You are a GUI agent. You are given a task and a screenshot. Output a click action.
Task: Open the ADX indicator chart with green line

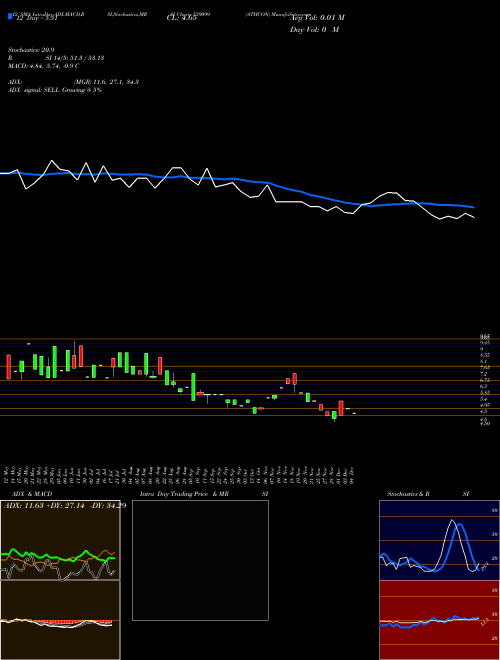click(60, 540)
